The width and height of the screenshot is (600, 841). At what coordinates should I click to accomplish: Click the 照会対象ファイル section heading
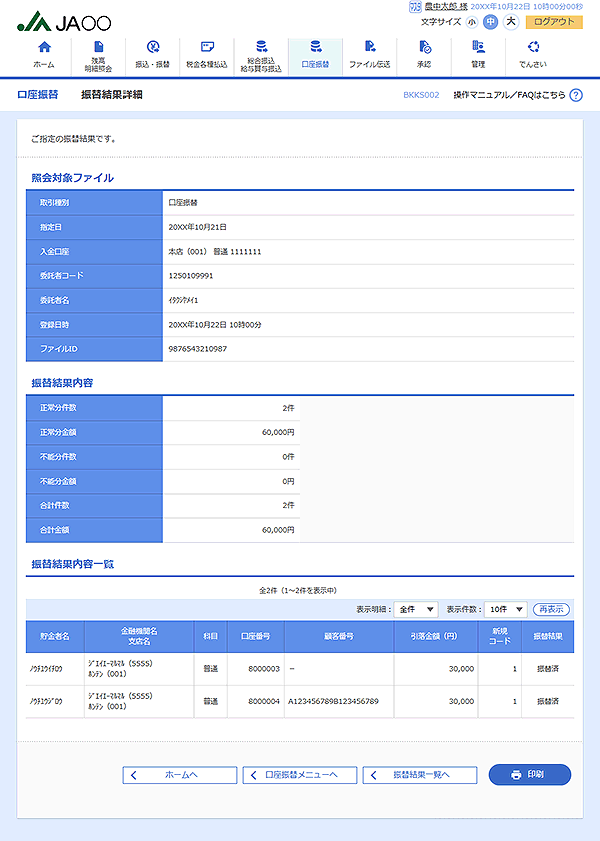72,178
